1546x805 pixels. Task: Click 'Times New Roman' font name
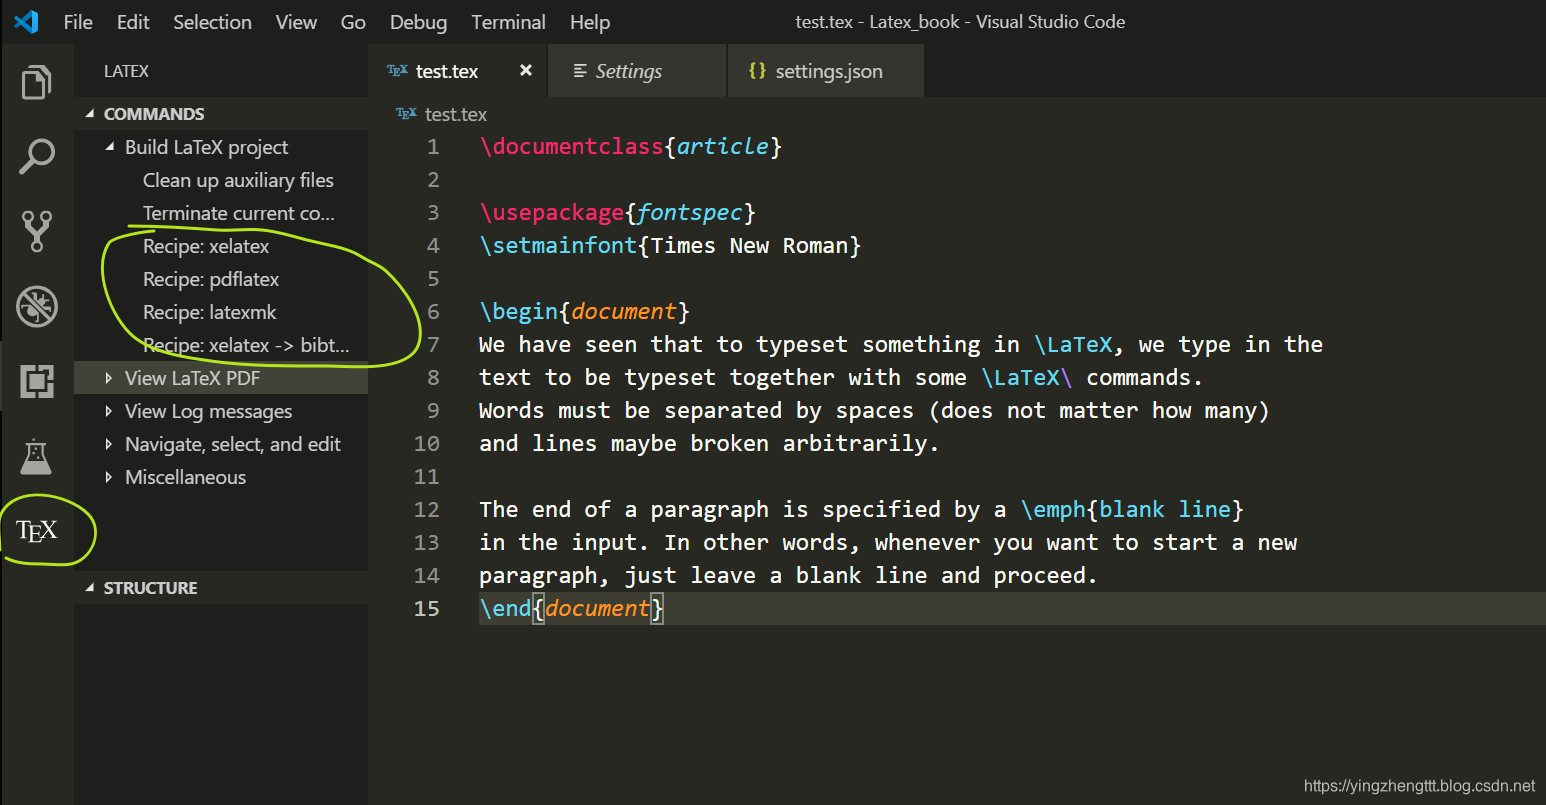tap(750, 246)
